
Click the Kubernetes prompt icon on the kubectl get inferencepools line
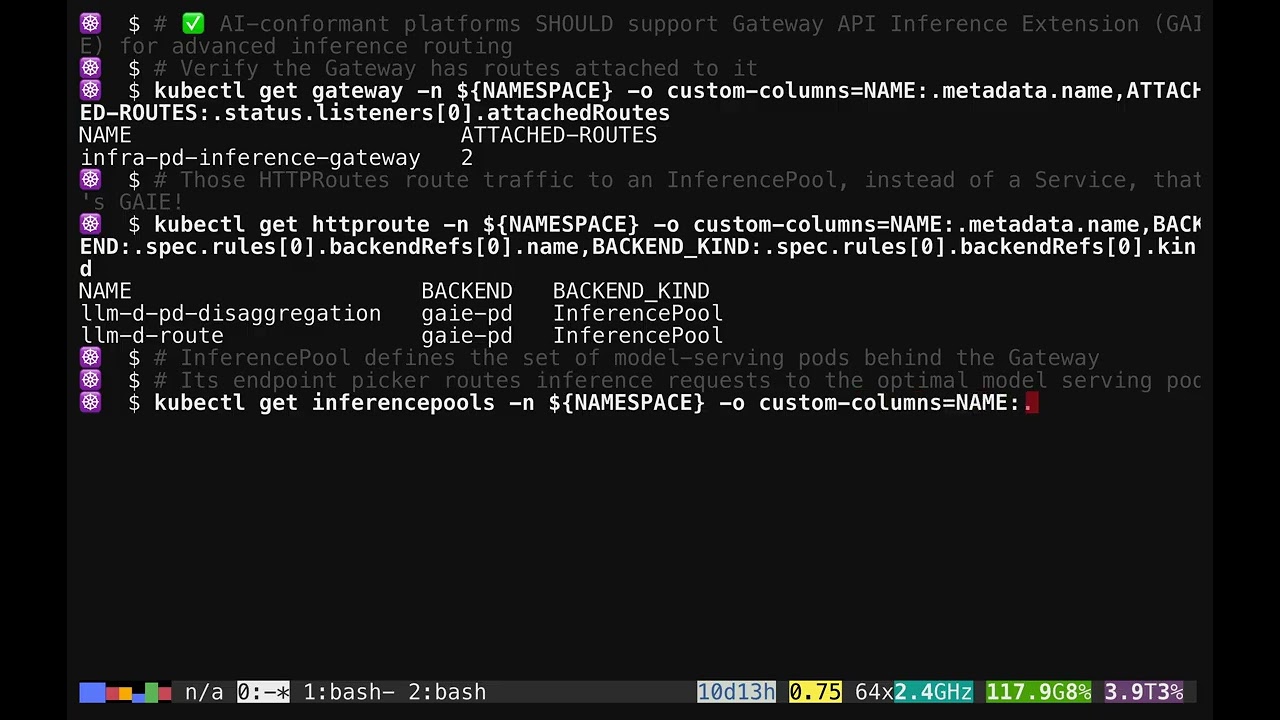tap(90, 402)
